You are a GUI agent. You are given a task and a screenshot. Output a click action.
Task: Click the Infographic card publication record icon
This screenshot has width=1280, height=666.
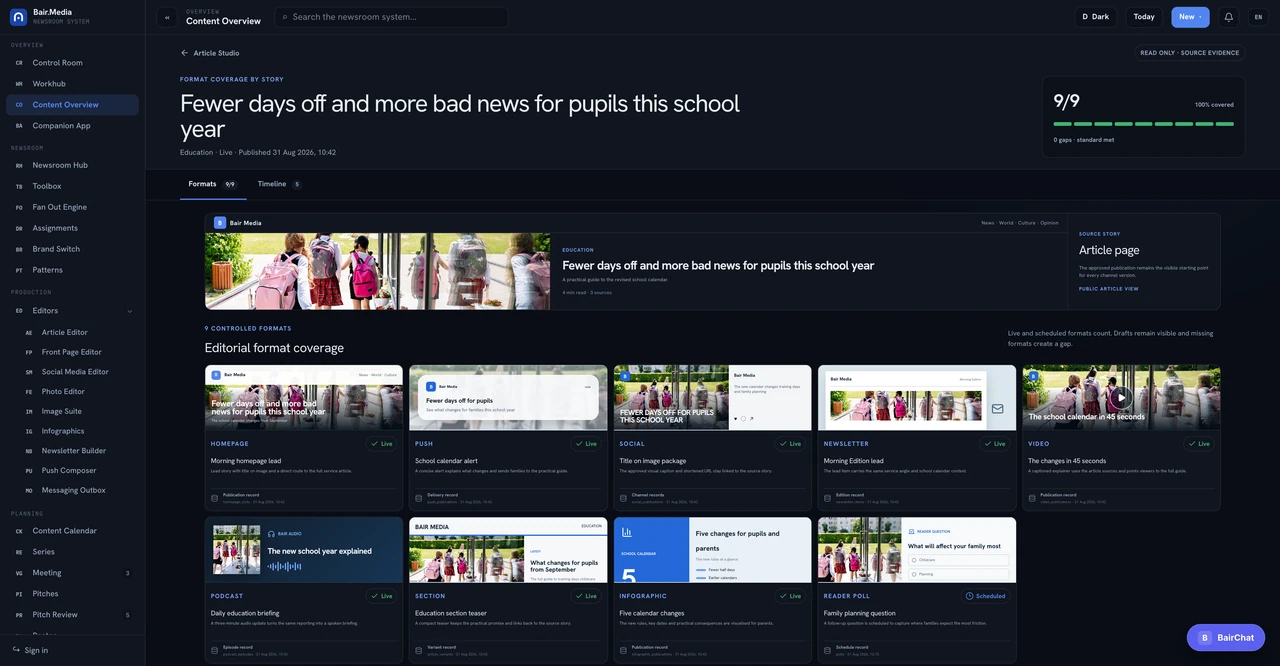click(623, 650)
